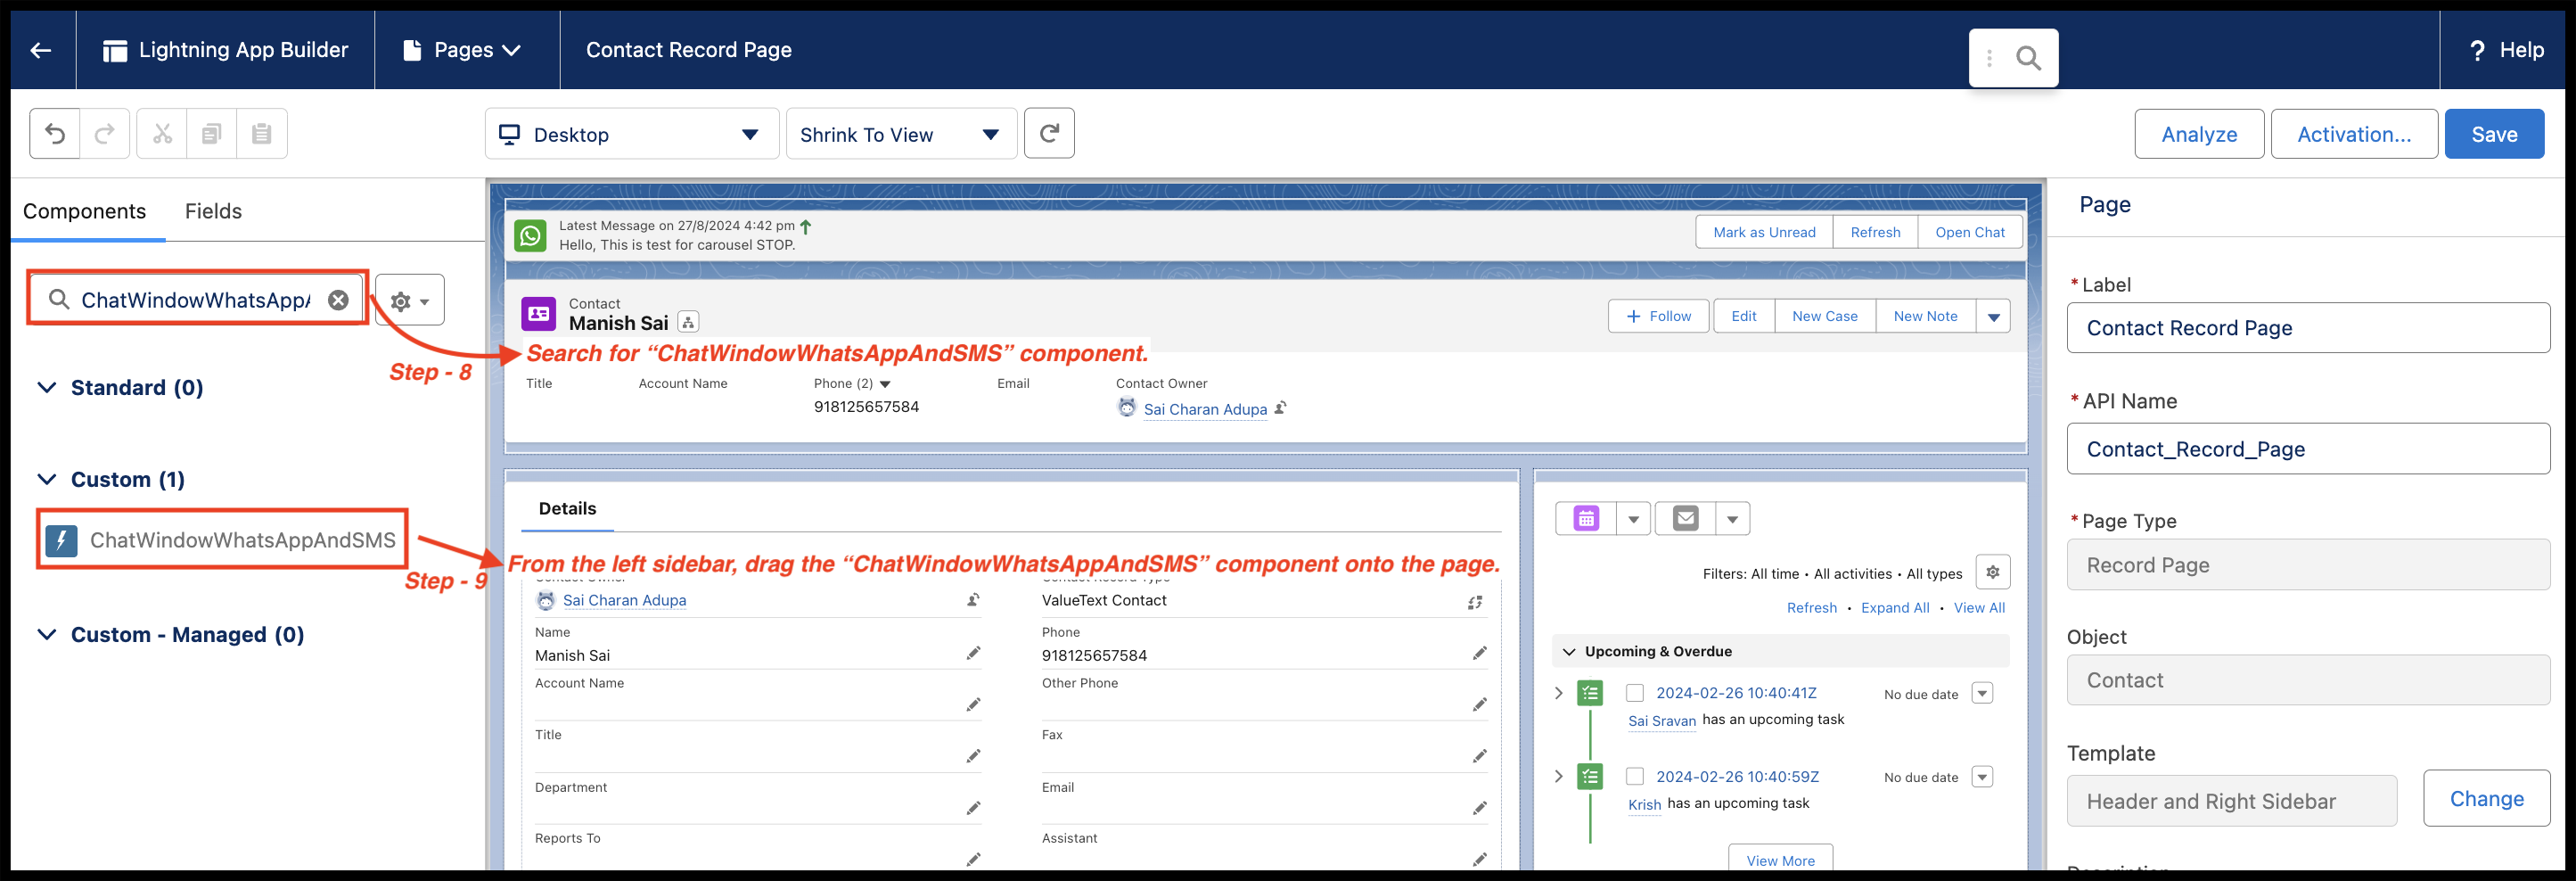Screen dimensions: 2576x881
Task: Paste the copied component
Action: (262, 134)
